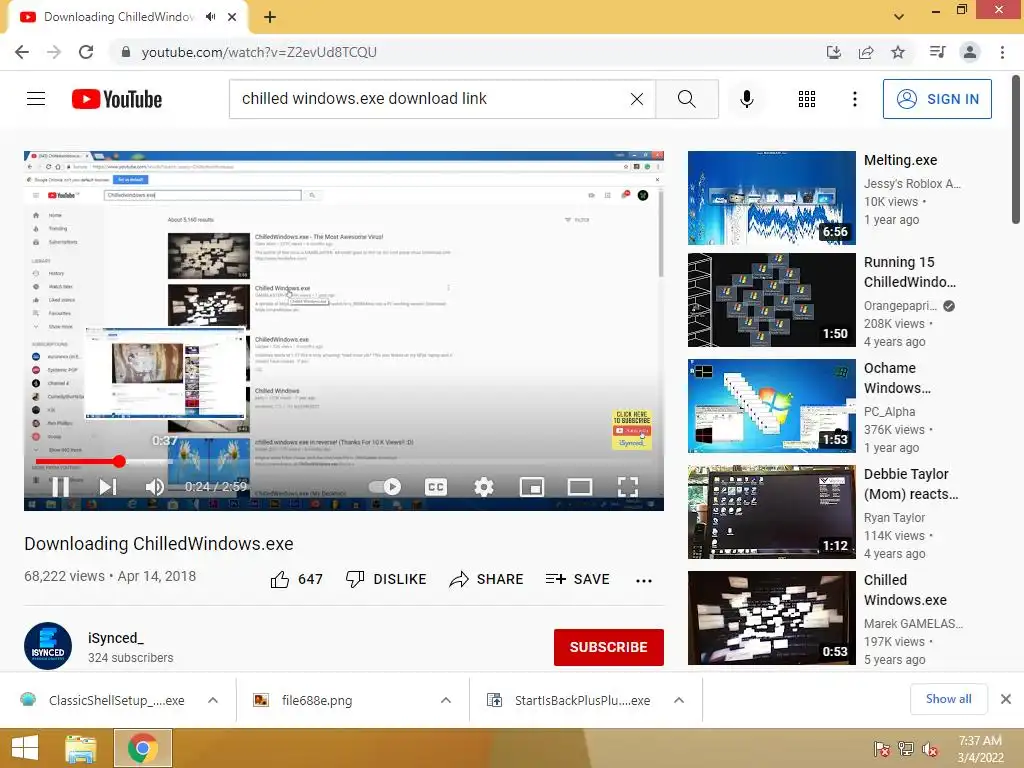
Task: Close the Downloading ChilledWindows tab
Action: click(x=232, y=17)
